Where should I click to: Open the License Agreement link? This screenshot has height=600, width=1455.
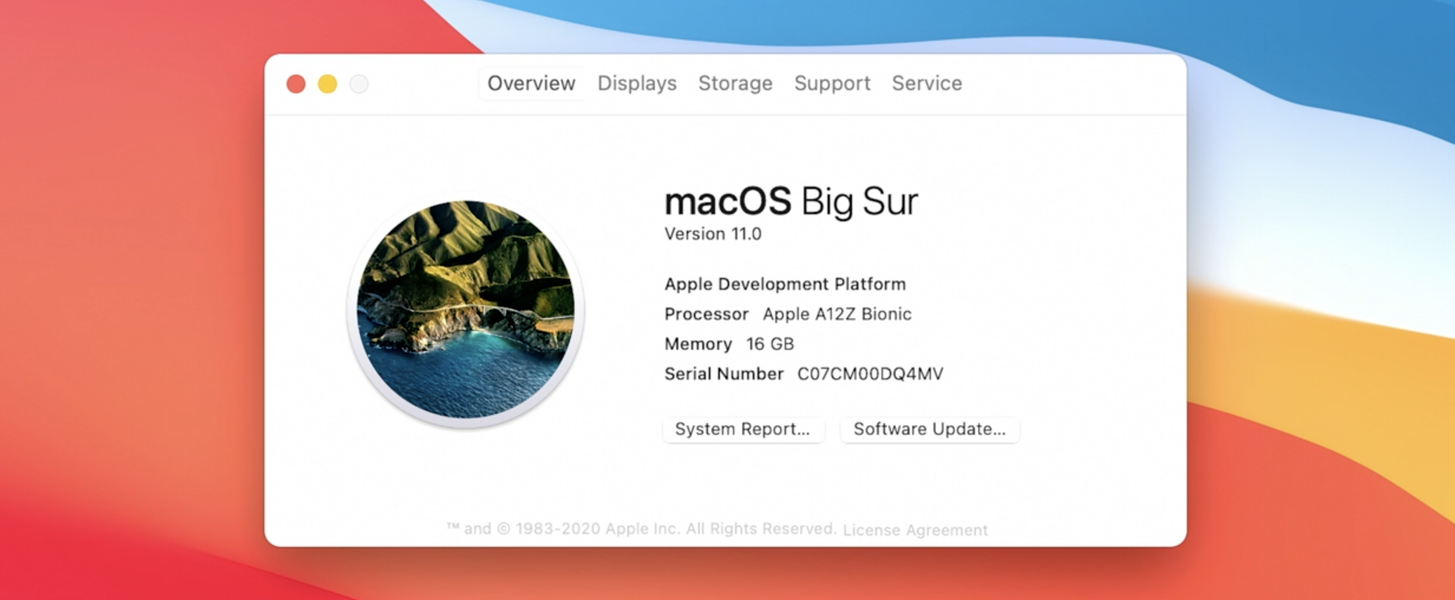click(915, 530)
